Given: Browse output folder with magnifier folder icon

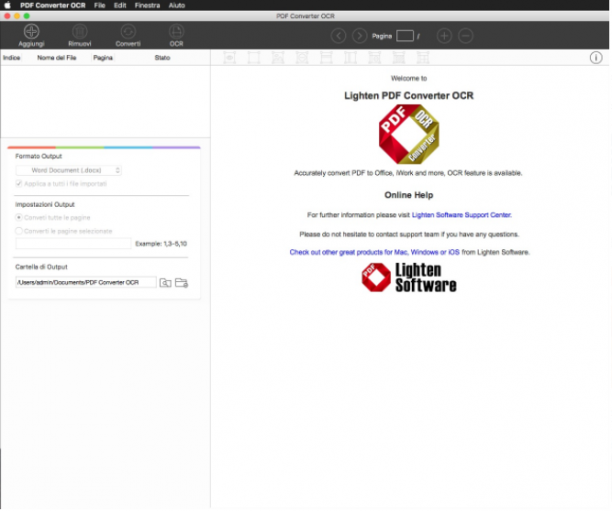Looking at the screenshot, I should (165, 283).
